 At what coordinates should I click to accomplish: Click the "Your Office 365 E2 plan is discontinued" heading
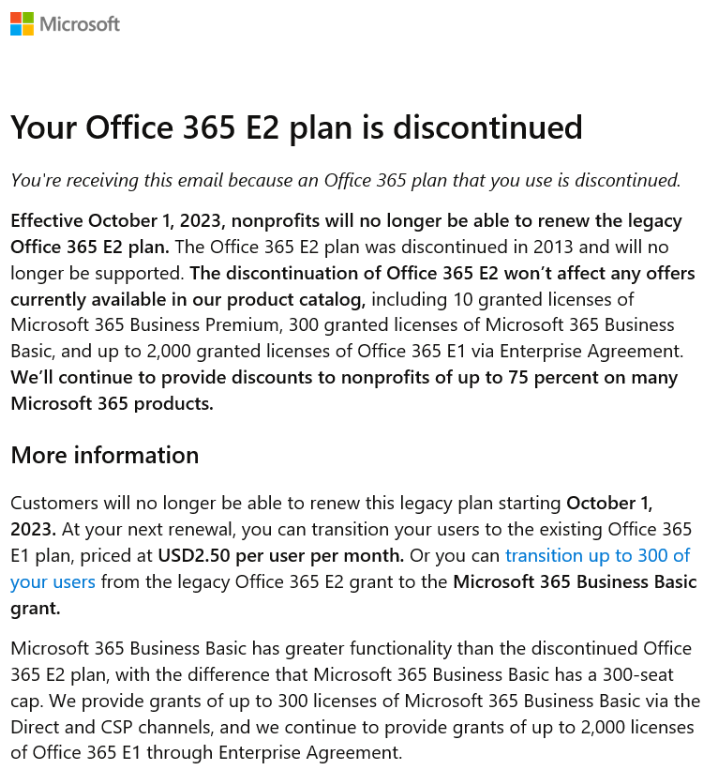point(296,127)
